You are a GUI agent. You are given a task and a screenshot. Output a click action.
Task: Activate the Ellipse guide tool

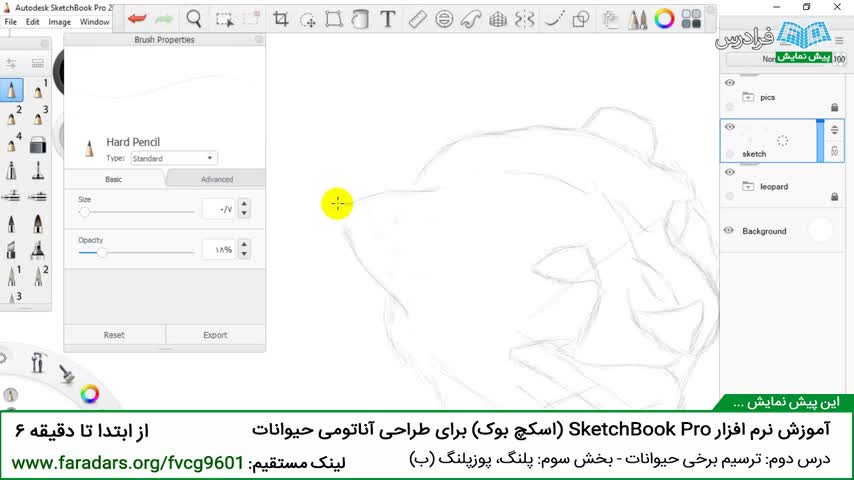pos(444,19)
